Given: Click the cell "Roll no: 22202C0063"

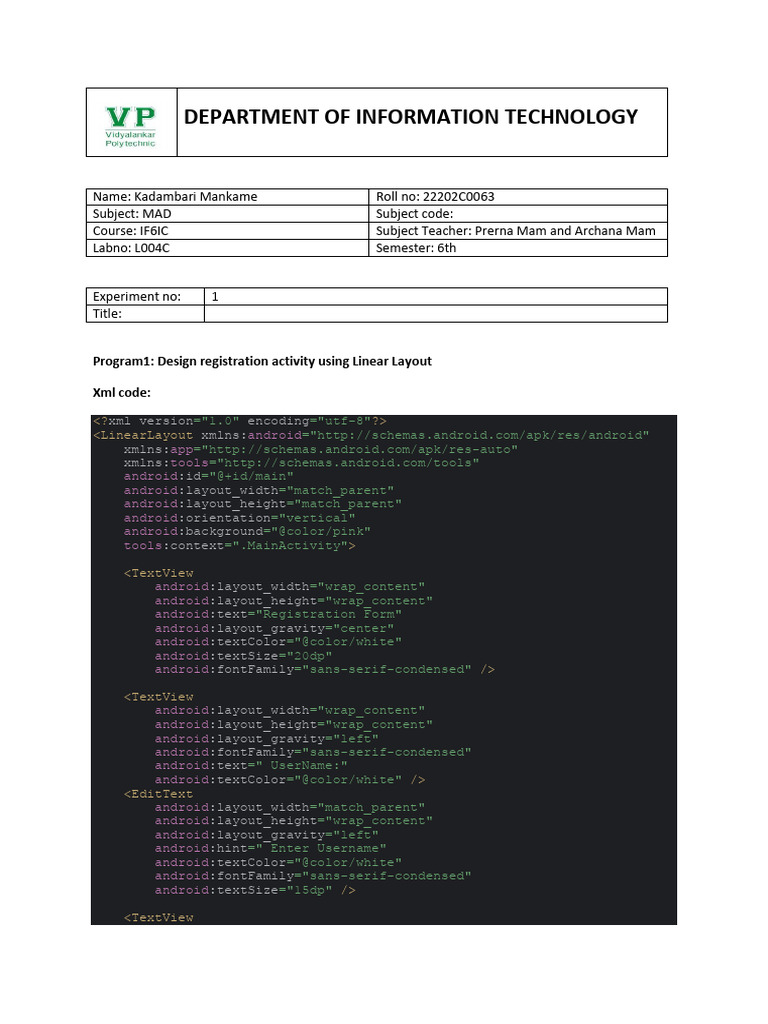Looking at the screenshot, I should [x=518, y=197].
